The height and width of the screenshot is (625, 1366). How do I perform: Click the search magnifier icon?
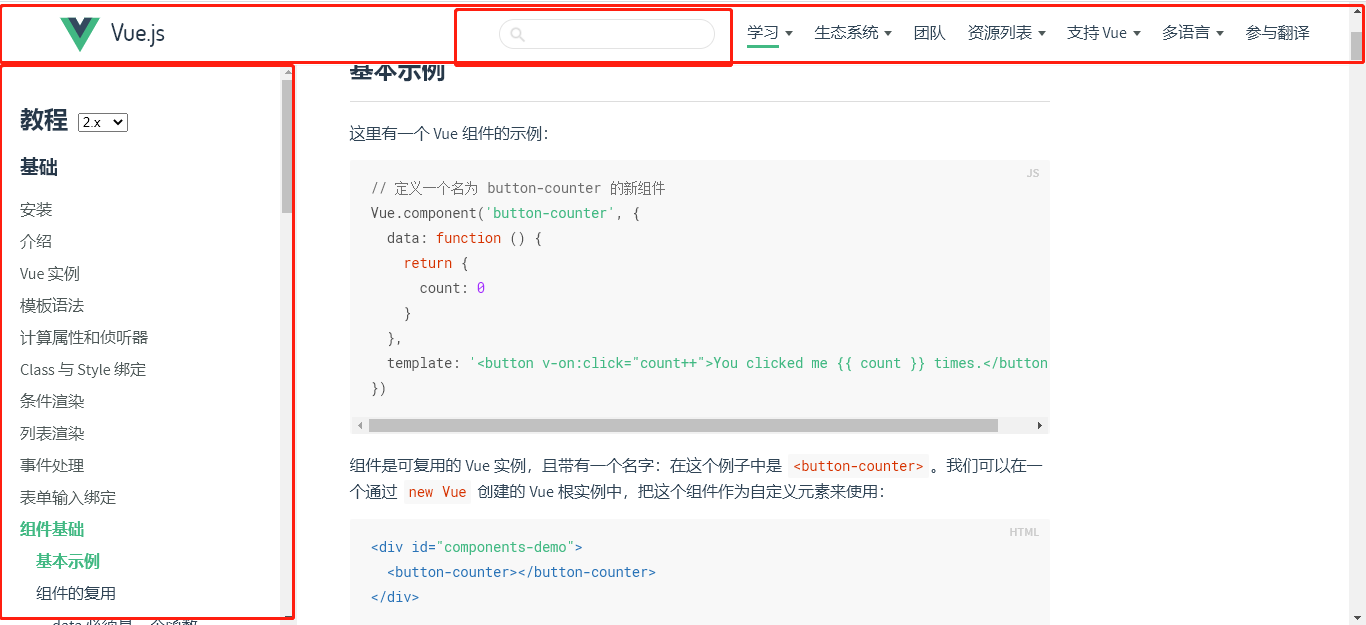517,34
